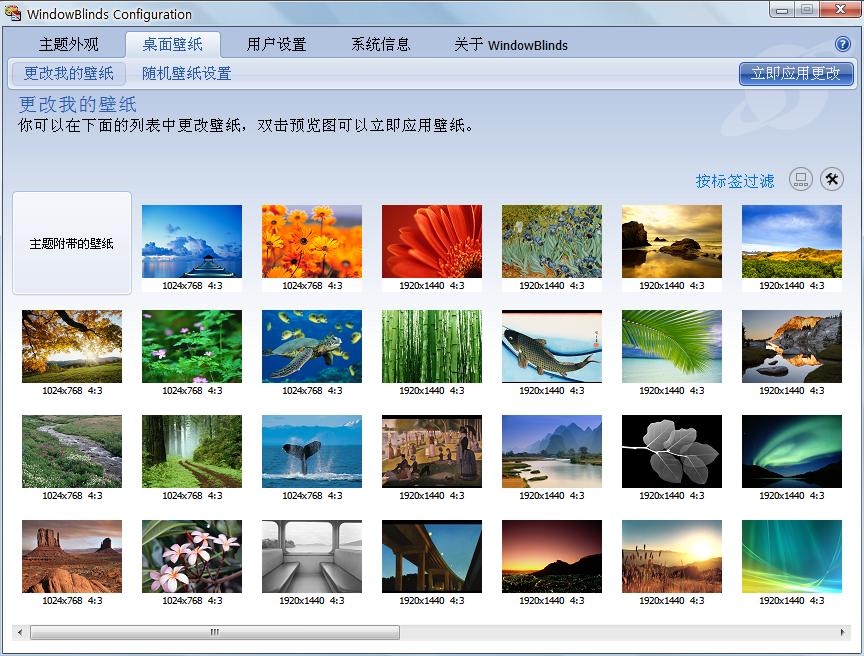Choose the koi fish painting wallpaper

(x=552, y=346)
